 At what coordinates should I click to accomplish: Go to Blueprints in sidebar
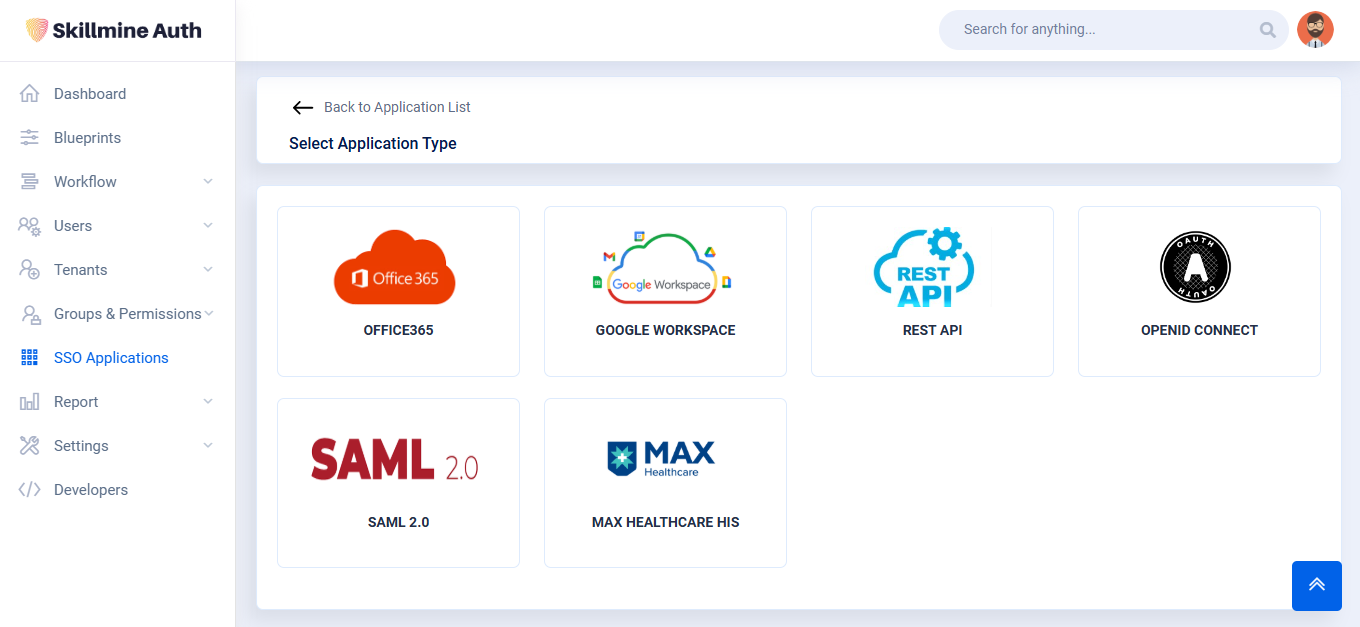tap(87, 138)
